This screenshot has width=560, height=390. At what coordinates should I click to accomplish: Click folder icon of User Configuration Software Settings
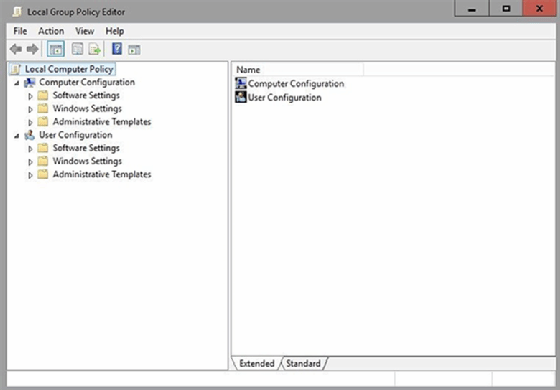(43, 148)
